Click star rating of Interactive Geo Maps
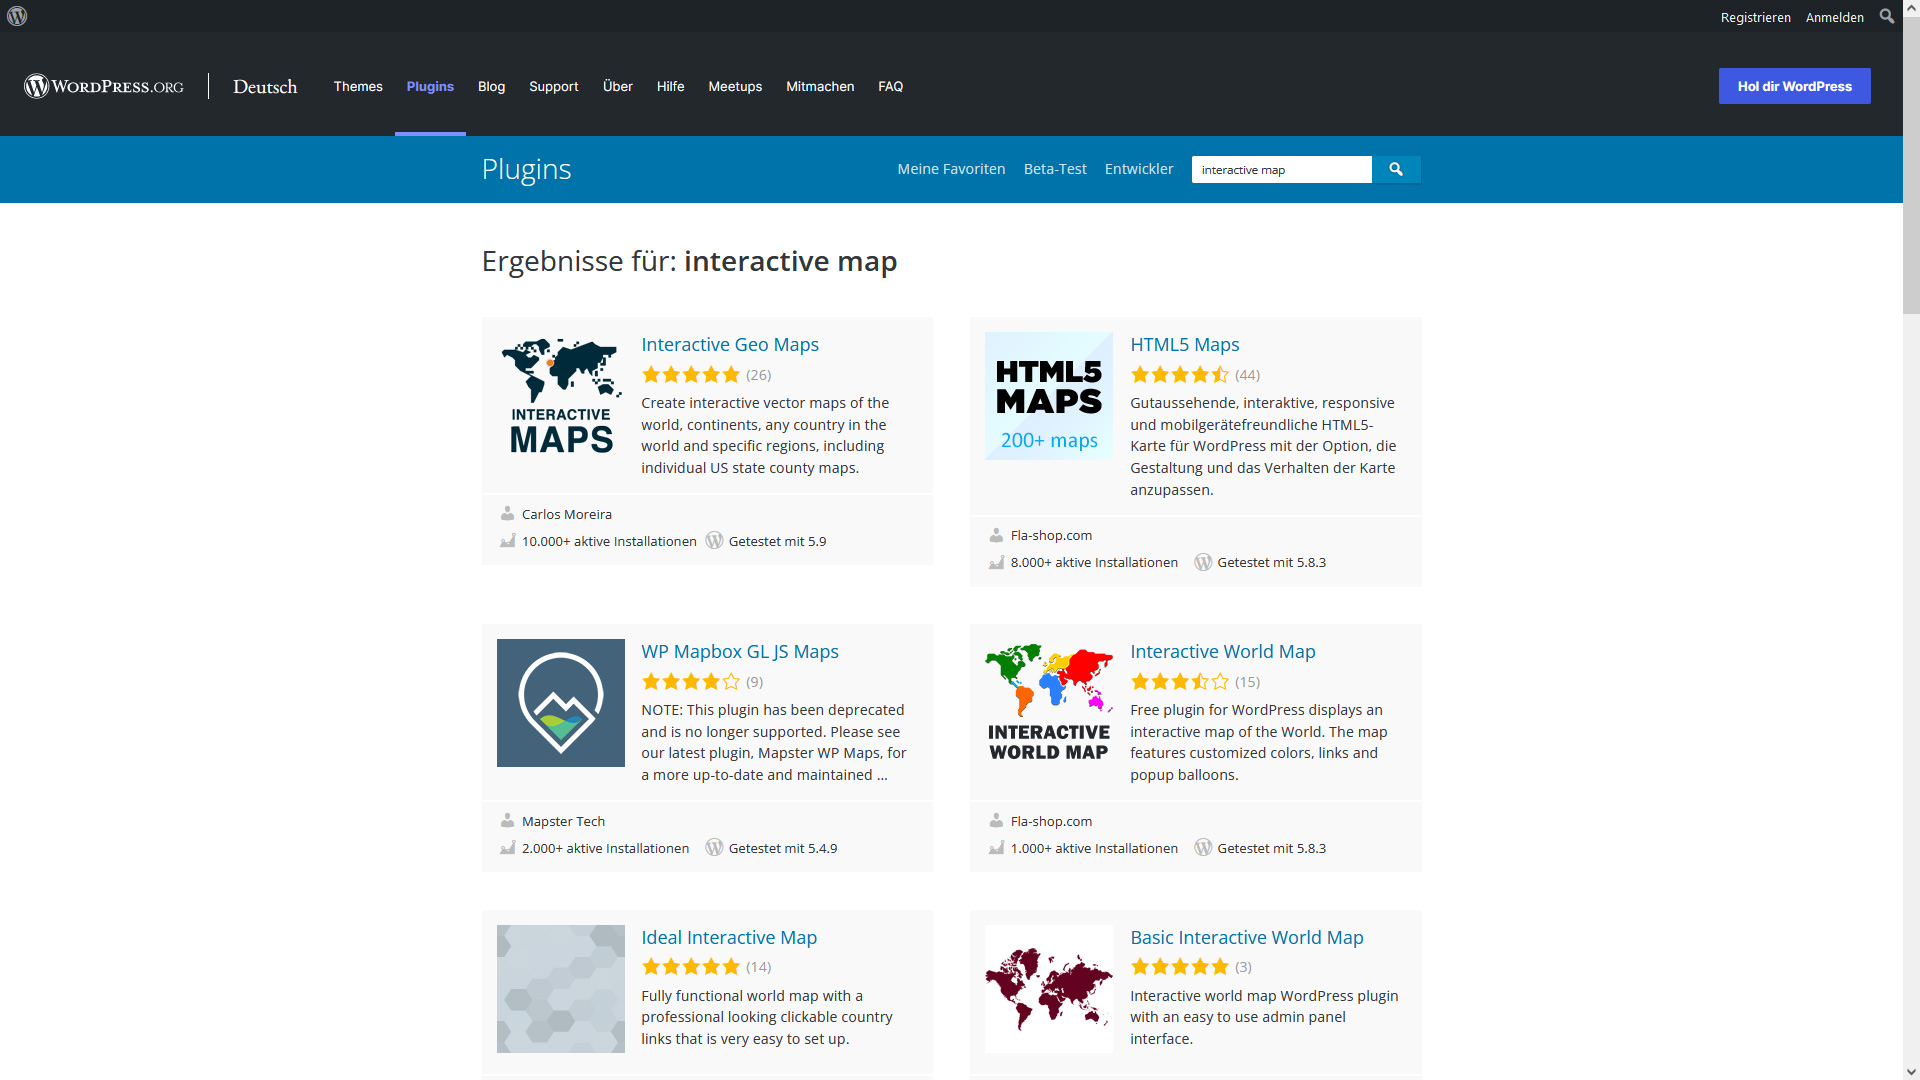Viewport: 1920px width, 1080px height. coord(691,375)
